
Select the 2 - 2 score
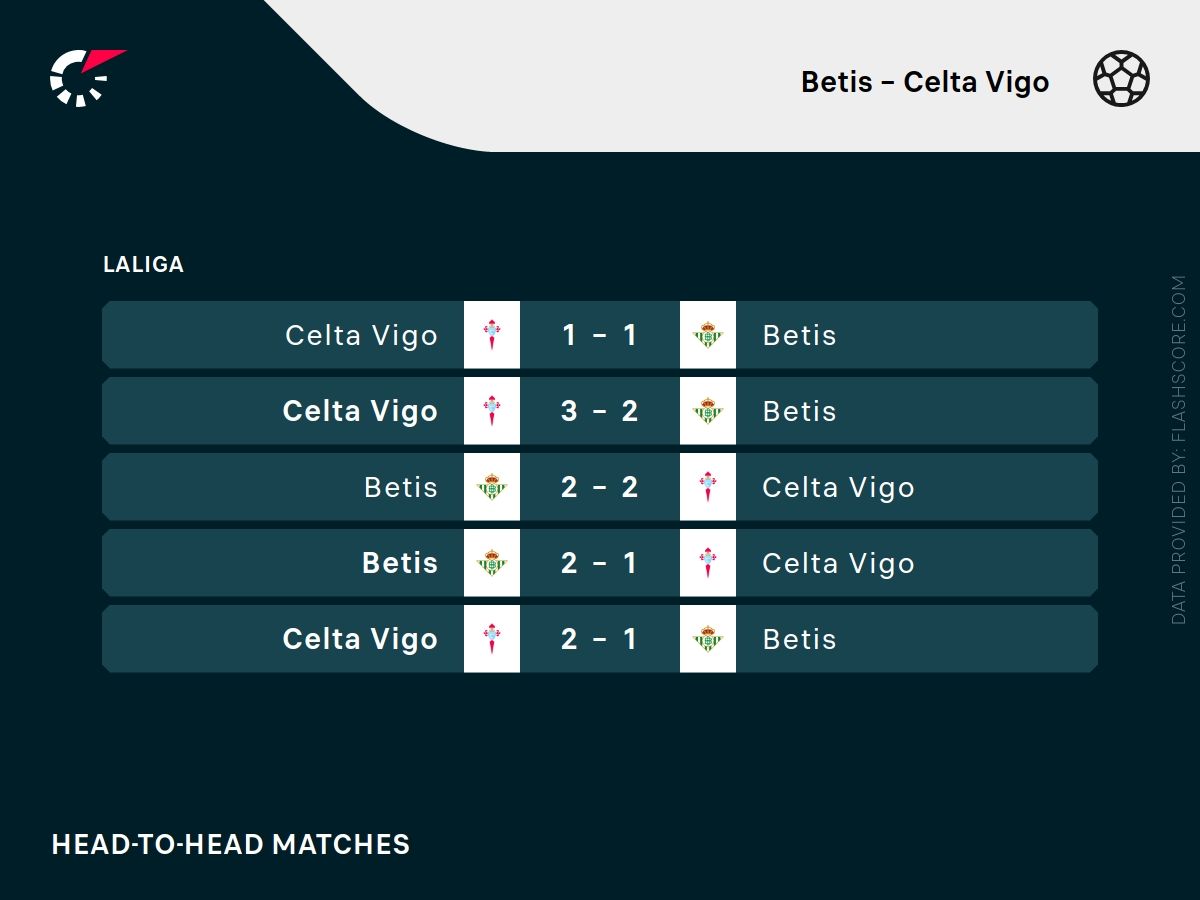600,487
